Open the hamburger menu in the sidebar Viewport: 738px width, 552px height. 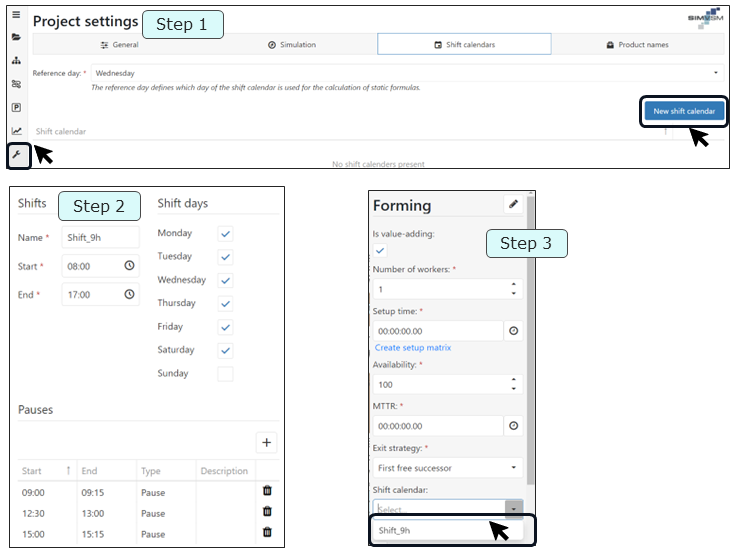click(x=16, y=15)
